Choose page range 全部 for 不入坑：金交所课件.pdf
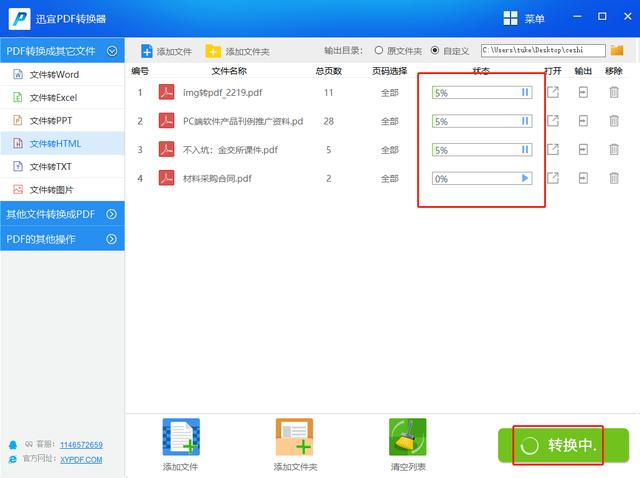 point(389,150)
